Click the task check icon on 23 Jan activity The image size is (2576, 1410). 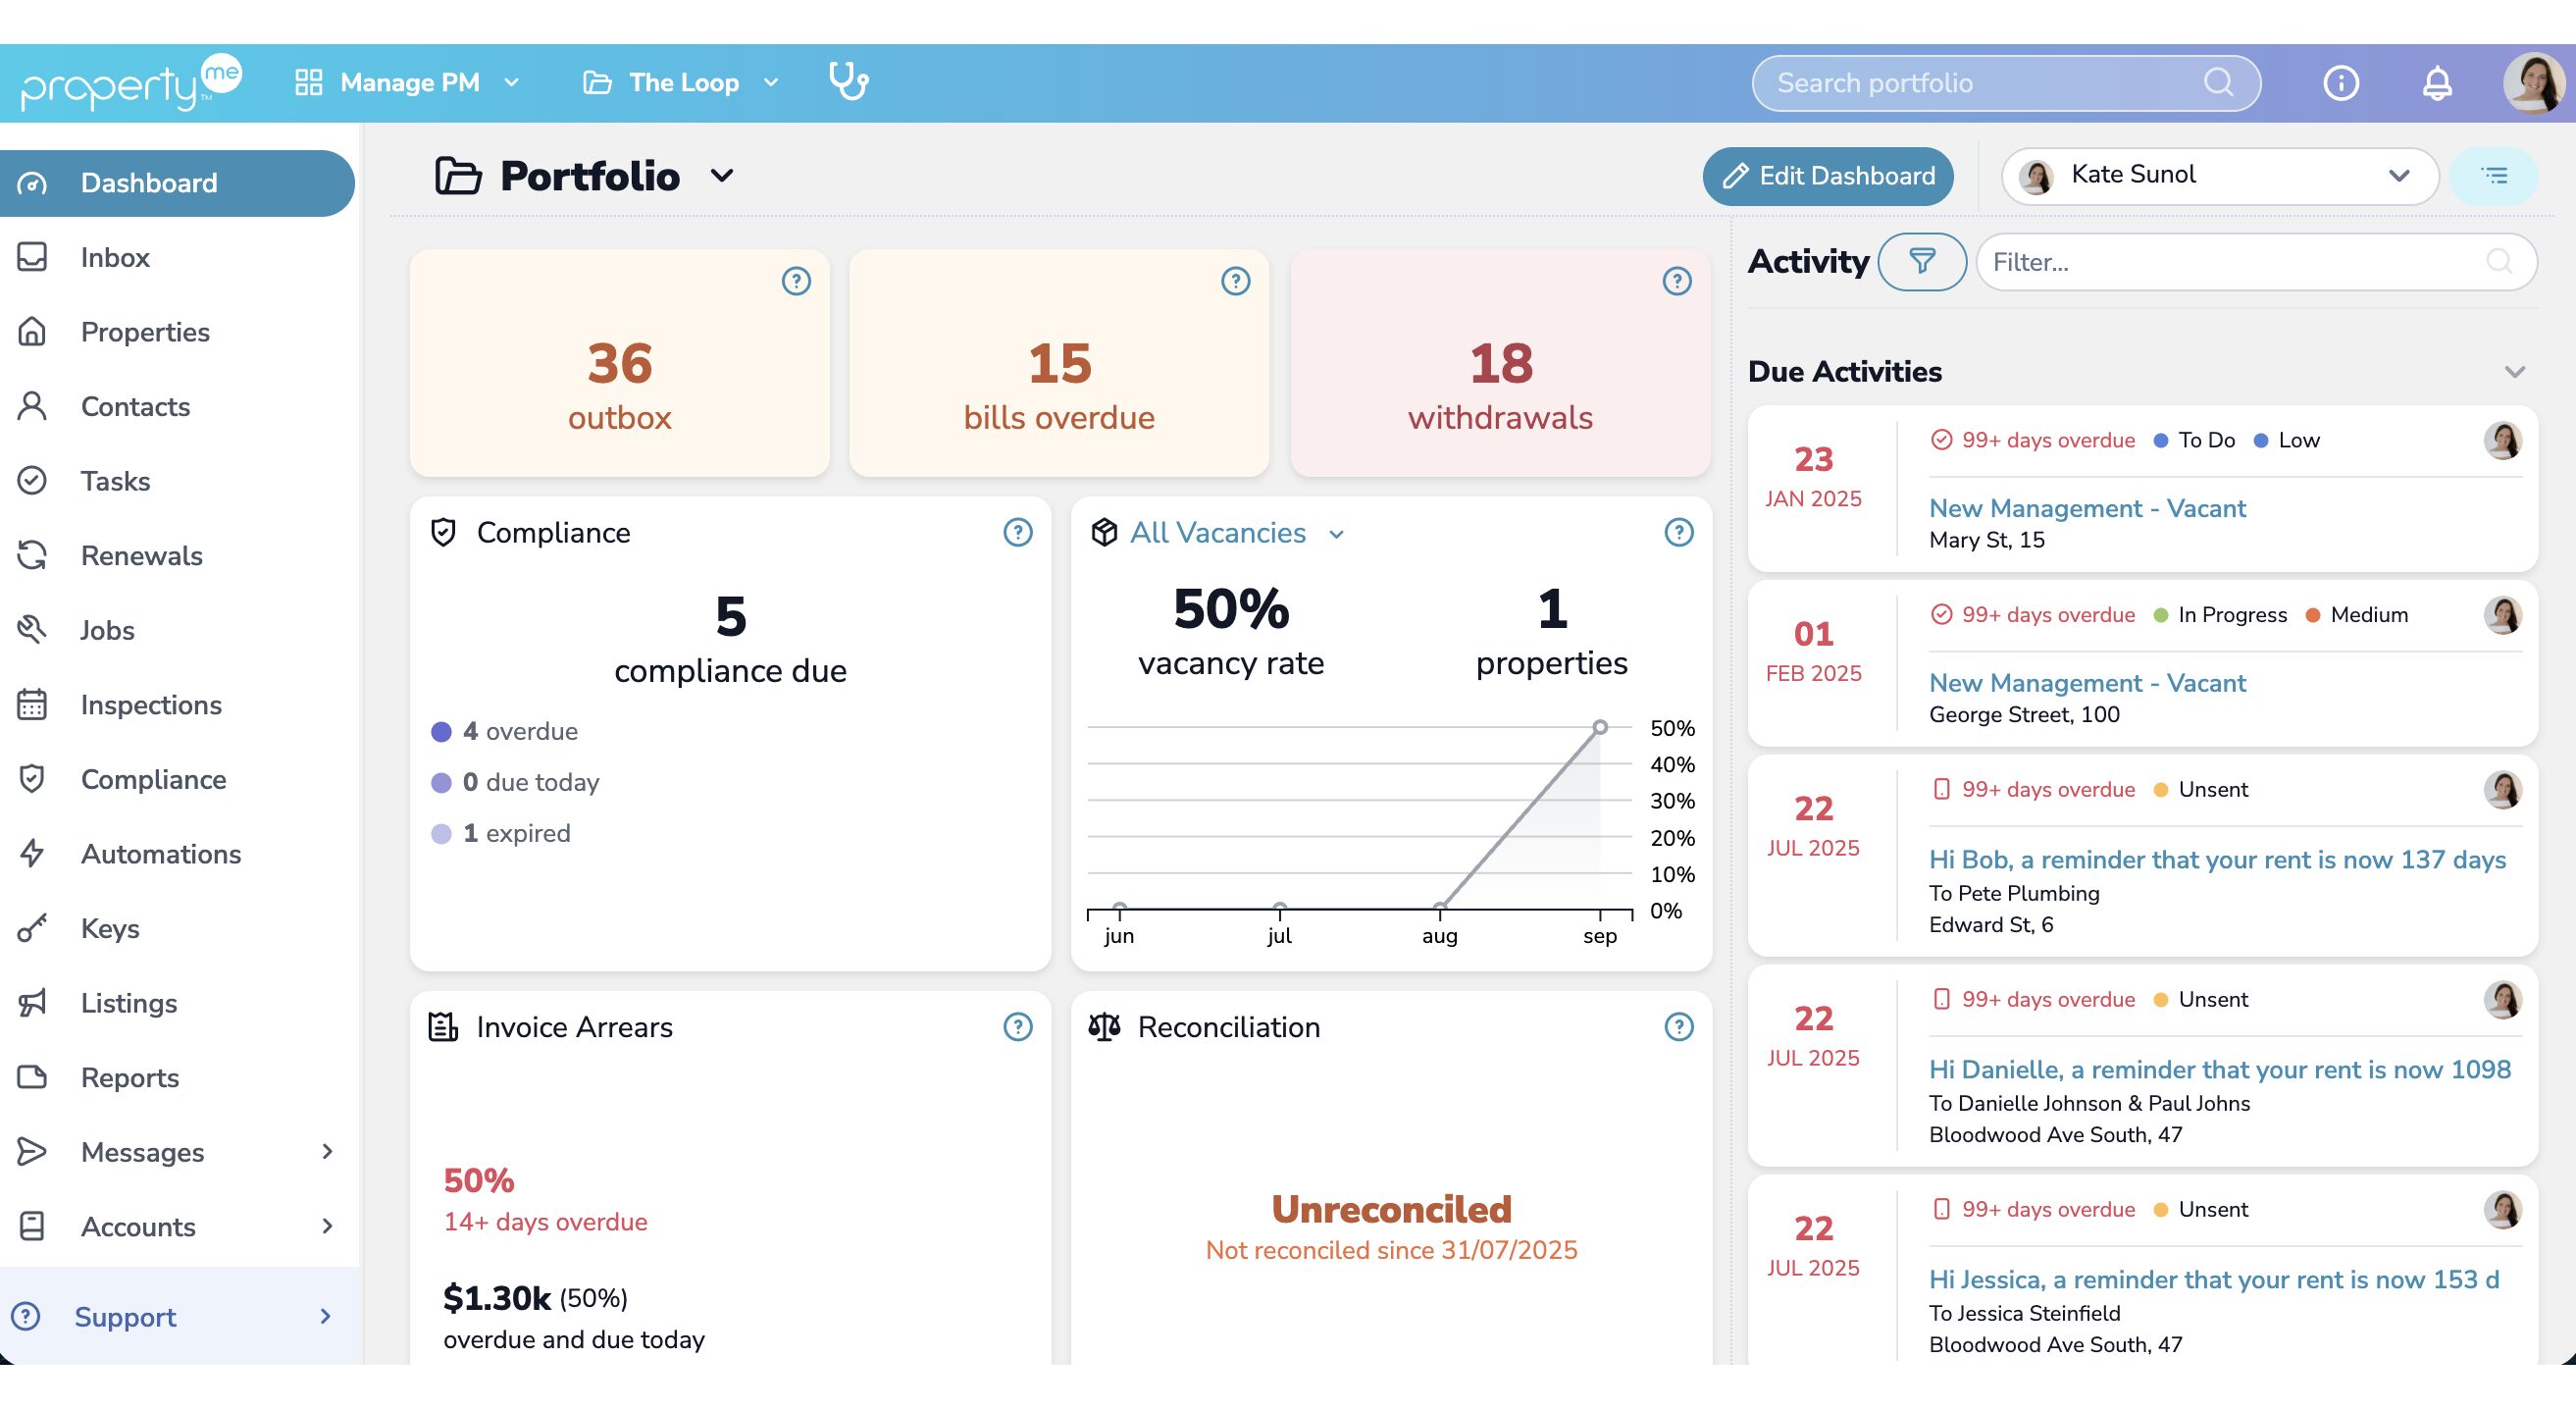coord(1941,440)
